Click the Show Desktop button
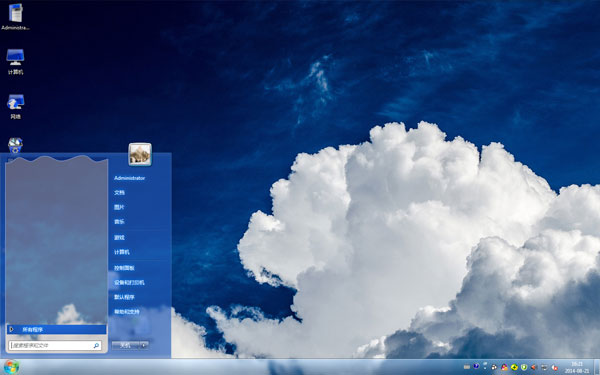Viewport: 600px width, 375px height. [597, 367]
